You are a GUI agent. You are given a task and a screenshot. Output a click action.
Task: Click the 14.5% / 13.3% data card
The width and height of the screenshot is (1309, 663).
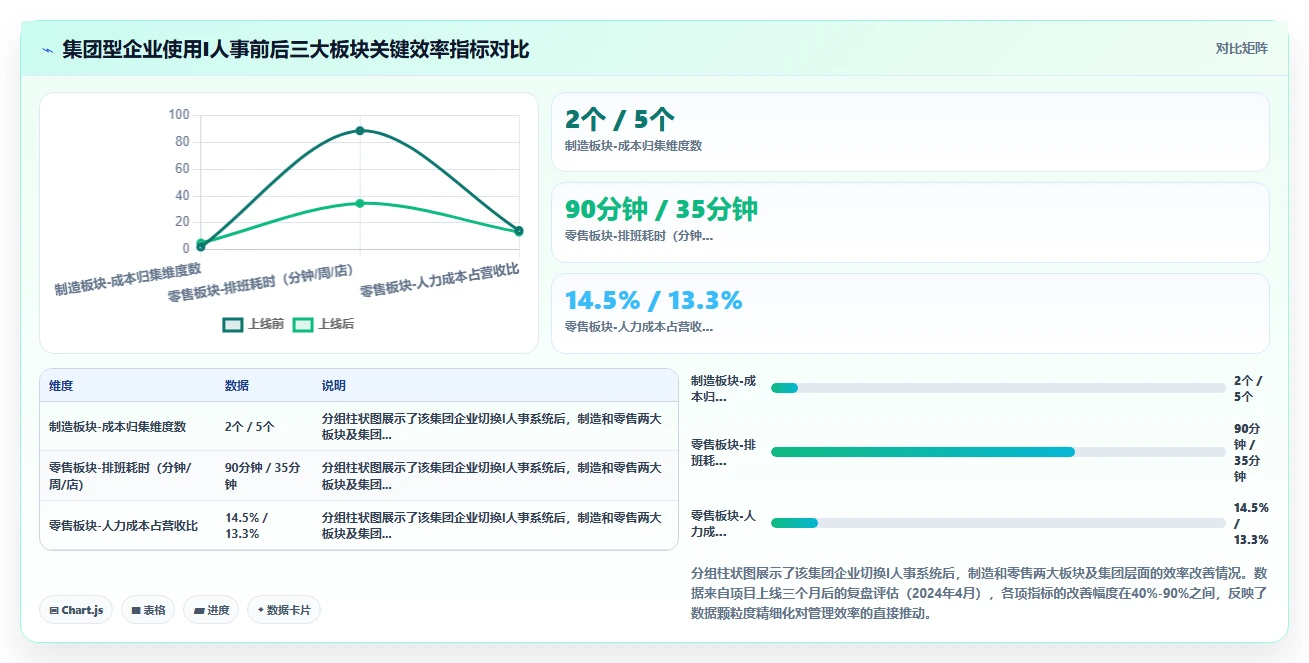coord(910,313)
